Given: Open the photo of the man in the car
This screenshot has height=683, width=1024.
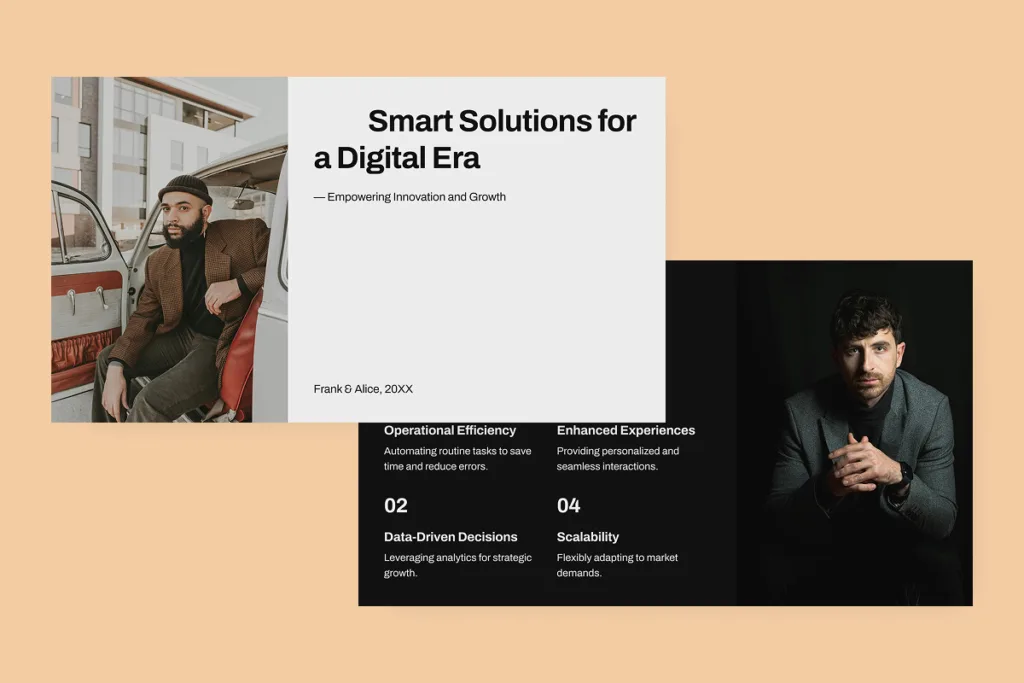Looking at the screenshot, I should (170, 245).
